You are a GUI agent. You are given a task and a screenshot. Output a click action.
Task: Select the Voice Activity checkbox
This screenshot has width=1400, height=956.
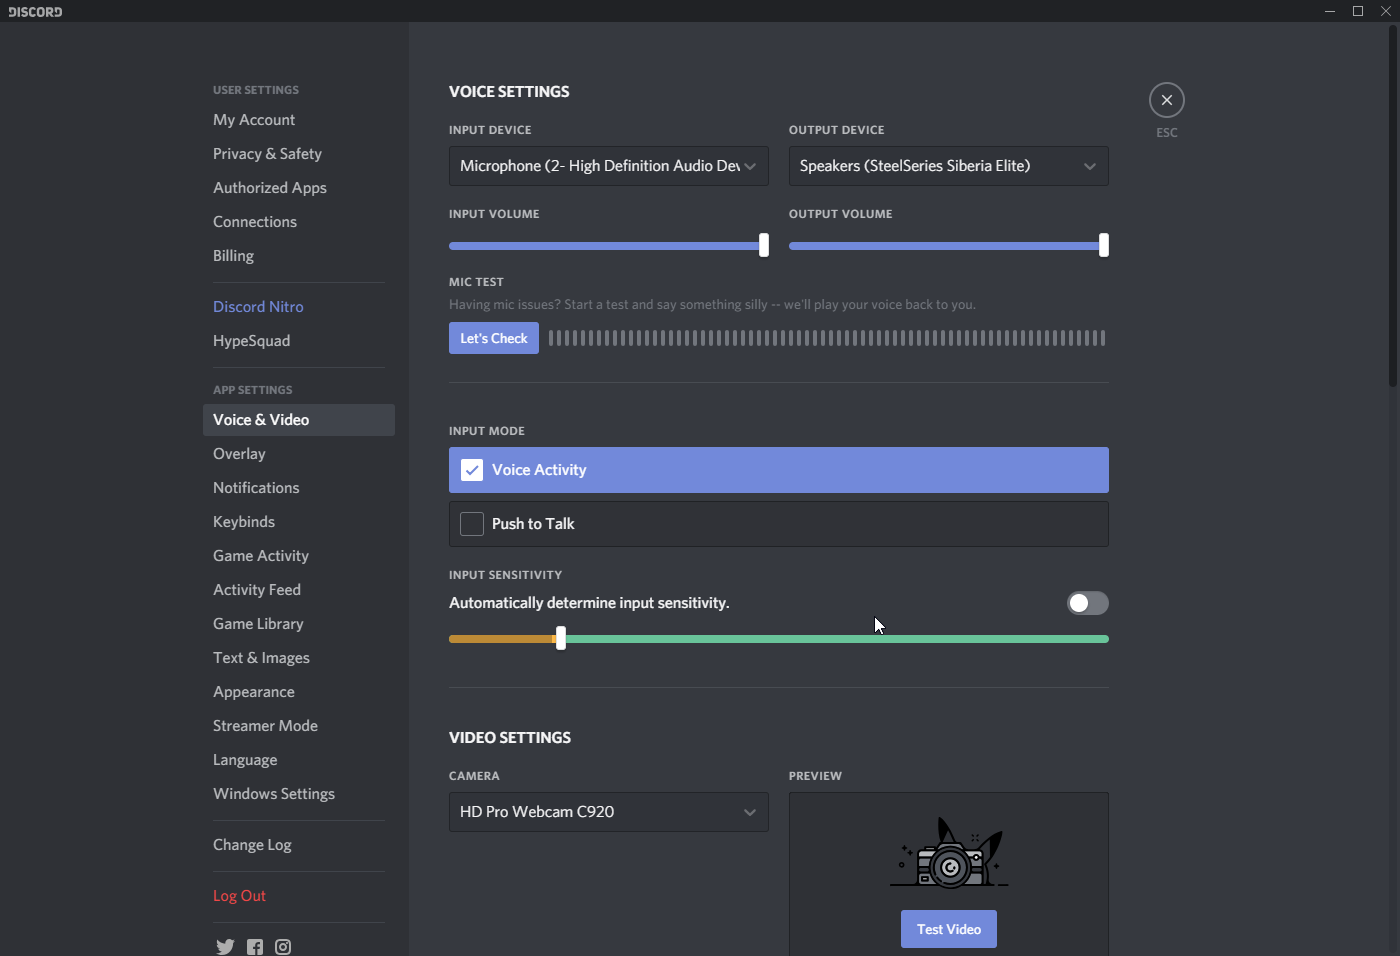coord(472,470)
